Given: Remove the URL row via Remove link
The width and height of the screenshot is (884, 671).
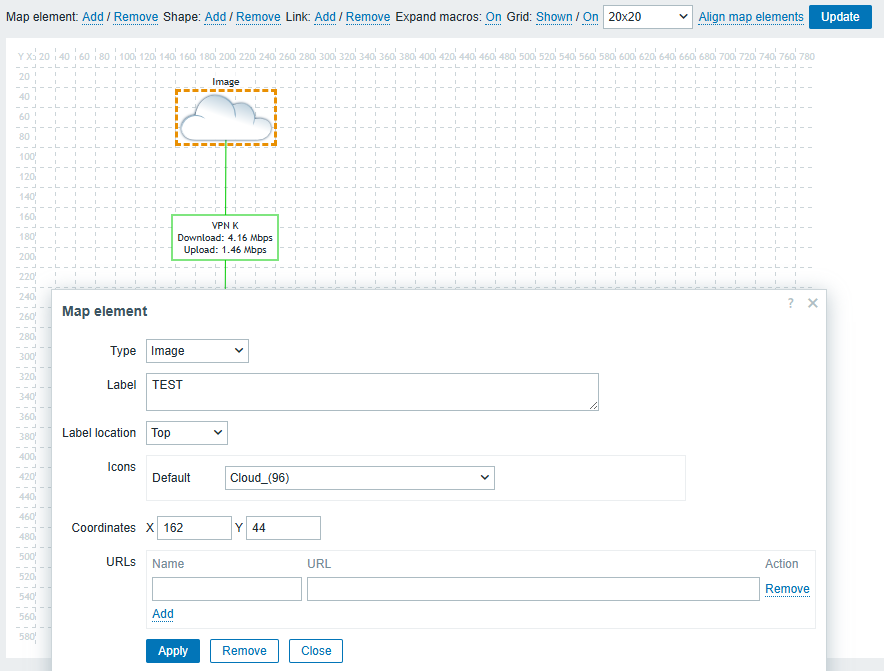Looking at the screenshot, I should [x=787, y=589].
